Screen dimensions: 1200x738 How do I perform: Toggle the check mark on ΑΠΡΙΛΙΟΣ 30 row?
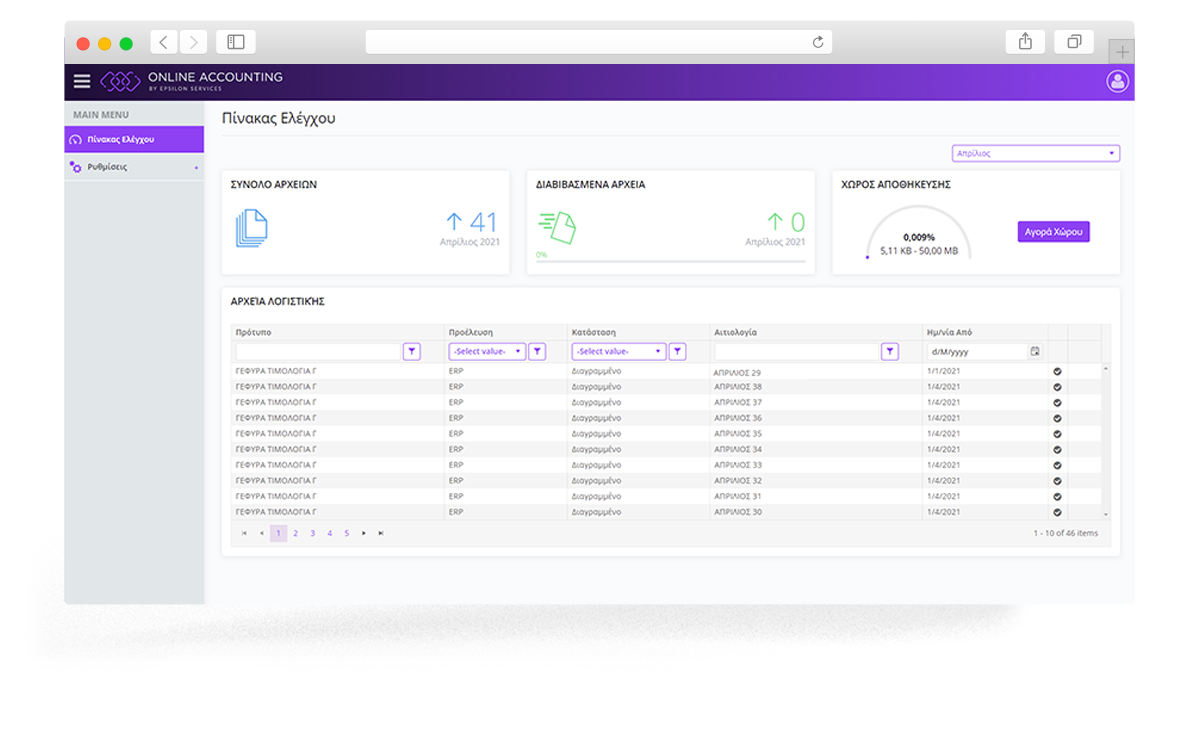tap(1058, 512)
